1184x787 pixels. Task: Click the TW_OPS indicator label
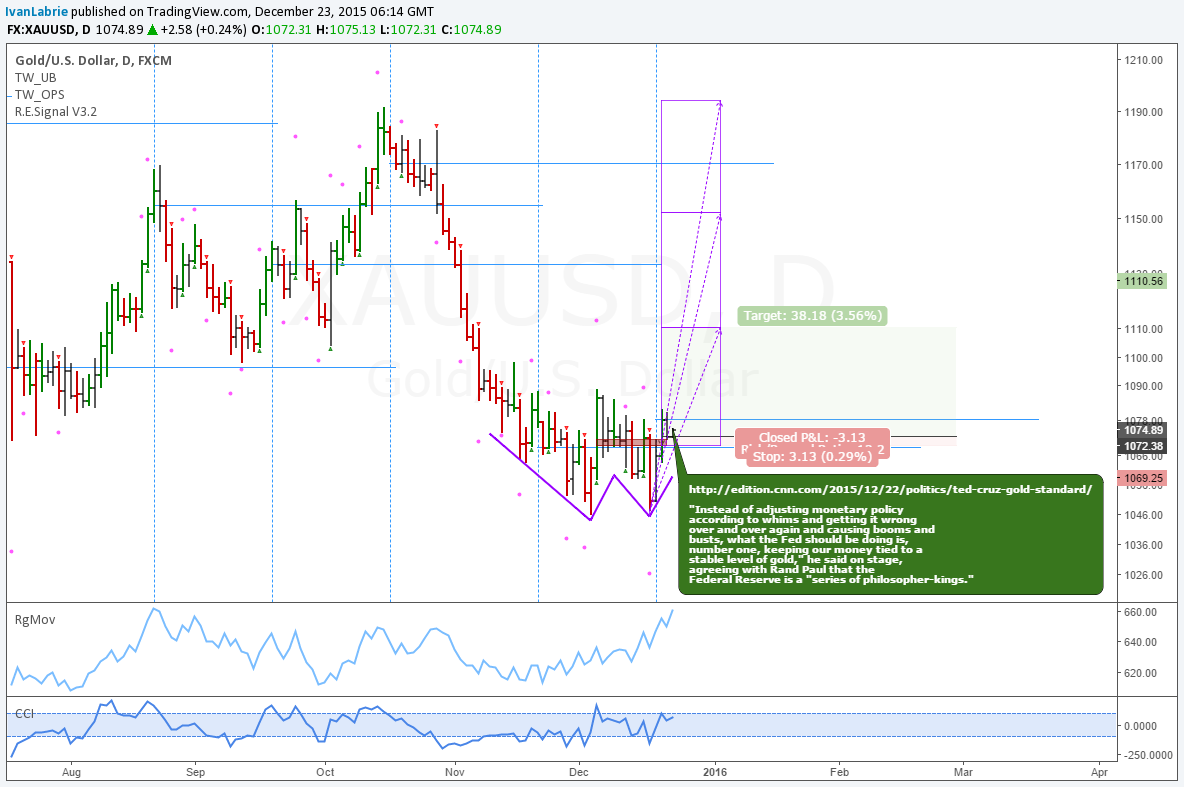coord(39,95)
